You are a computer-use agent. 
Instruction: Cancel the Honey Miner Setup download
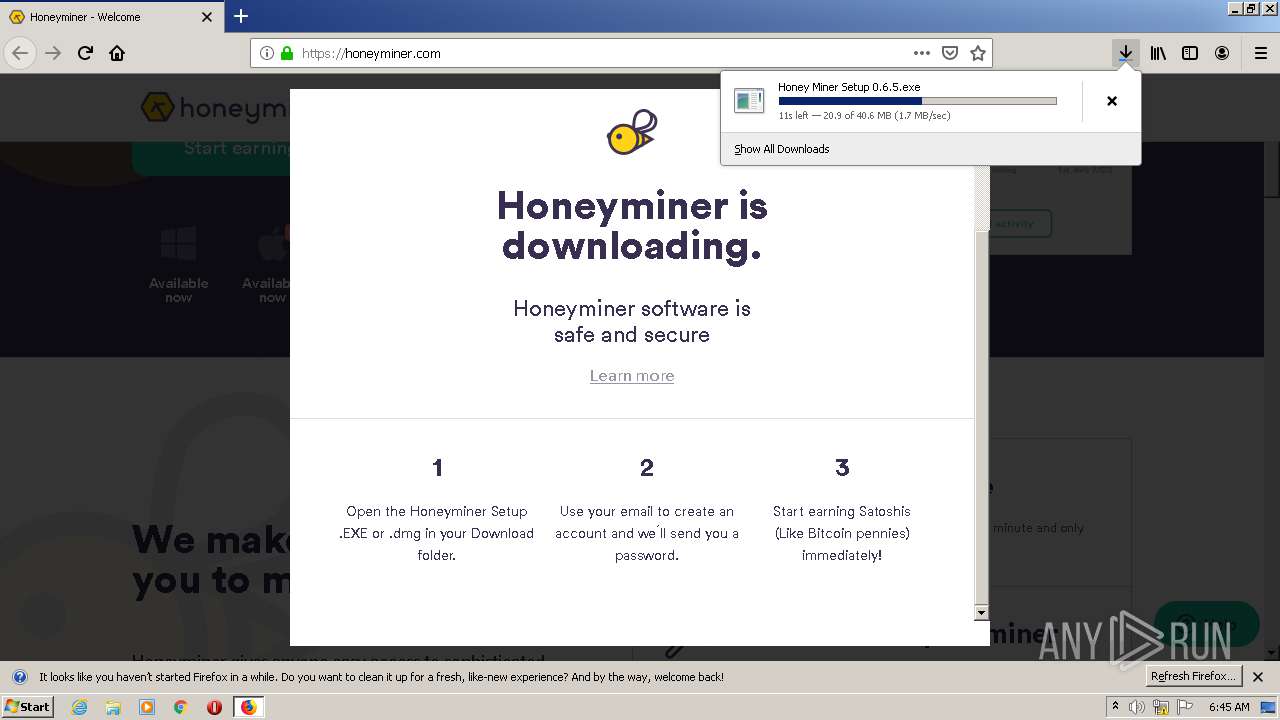coord(1112,101)
